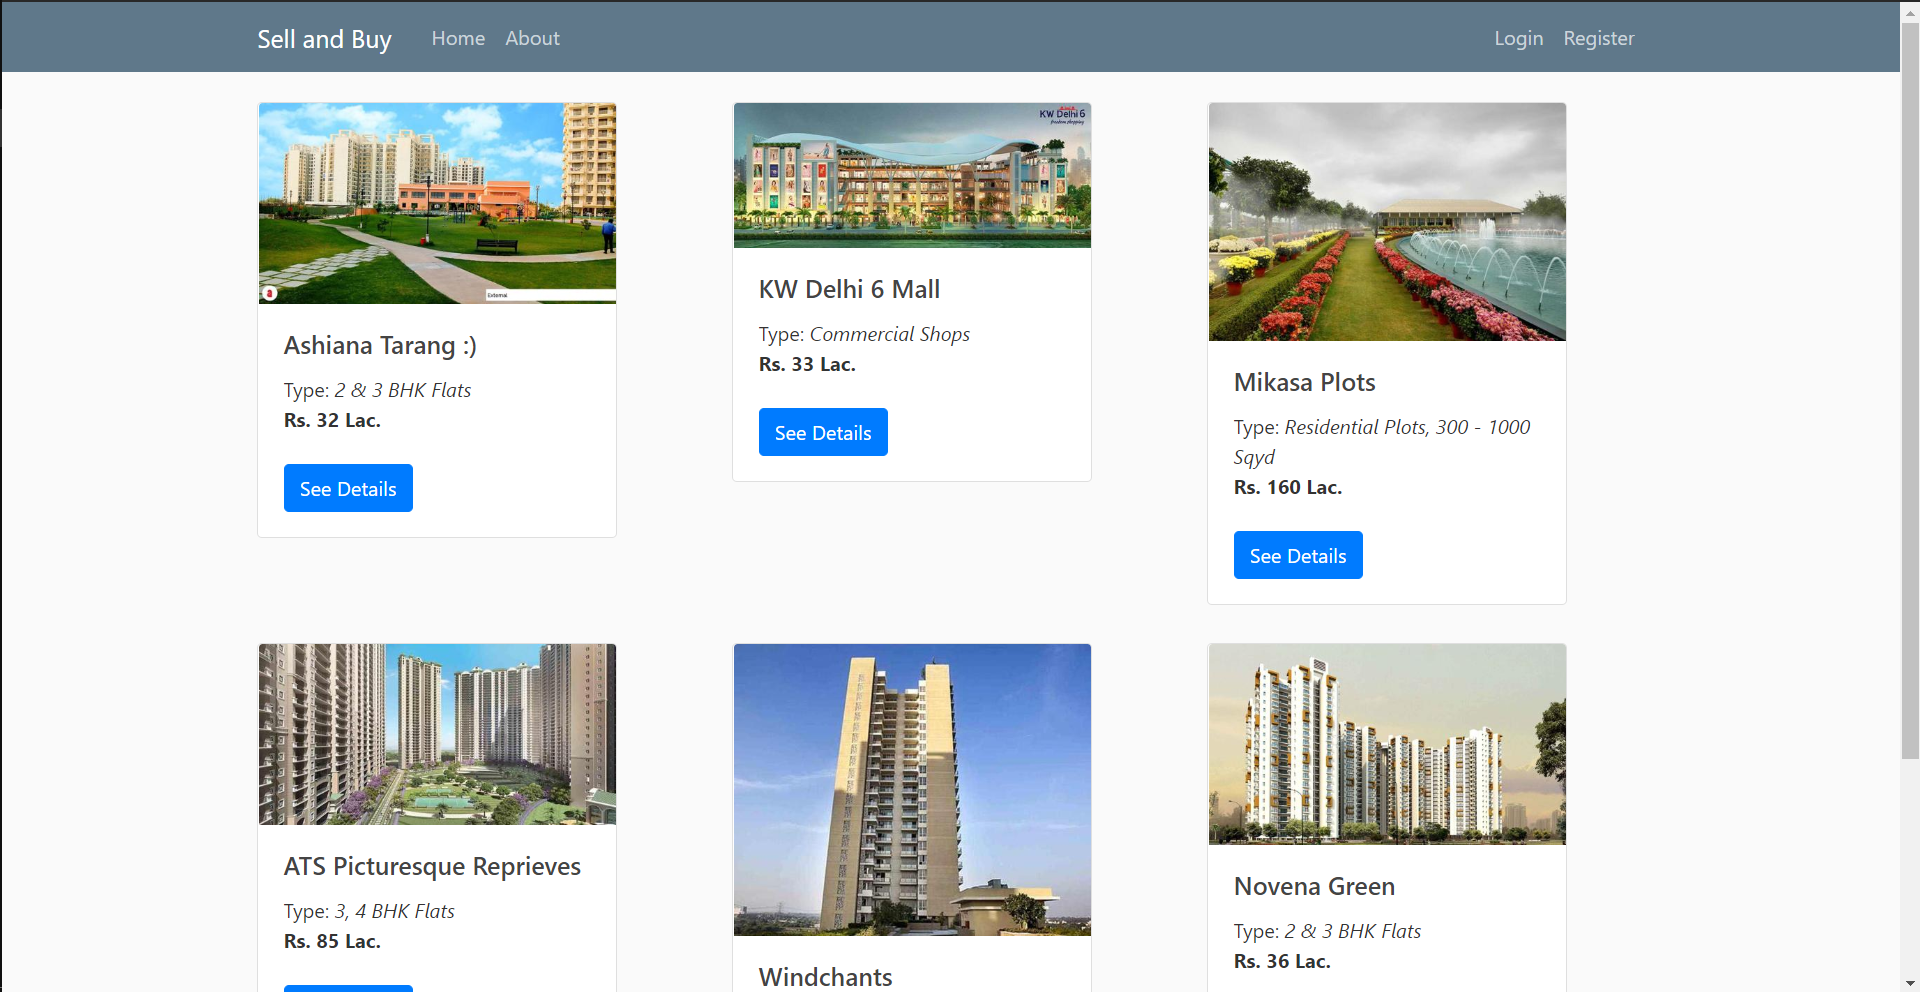Click the page vertical scrollbar thumb

pyautogui.click(x=1910, y=390)
